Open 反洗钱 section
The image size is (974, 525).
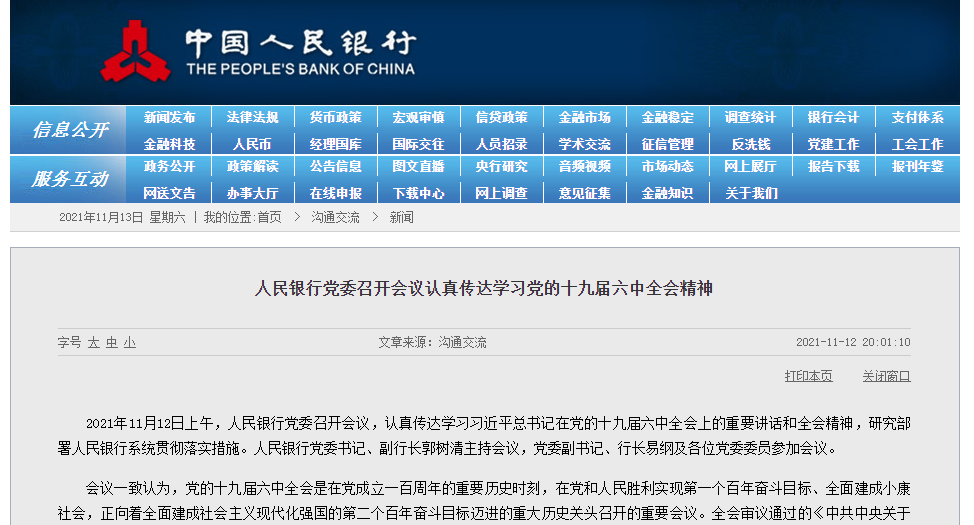point(750,144)
